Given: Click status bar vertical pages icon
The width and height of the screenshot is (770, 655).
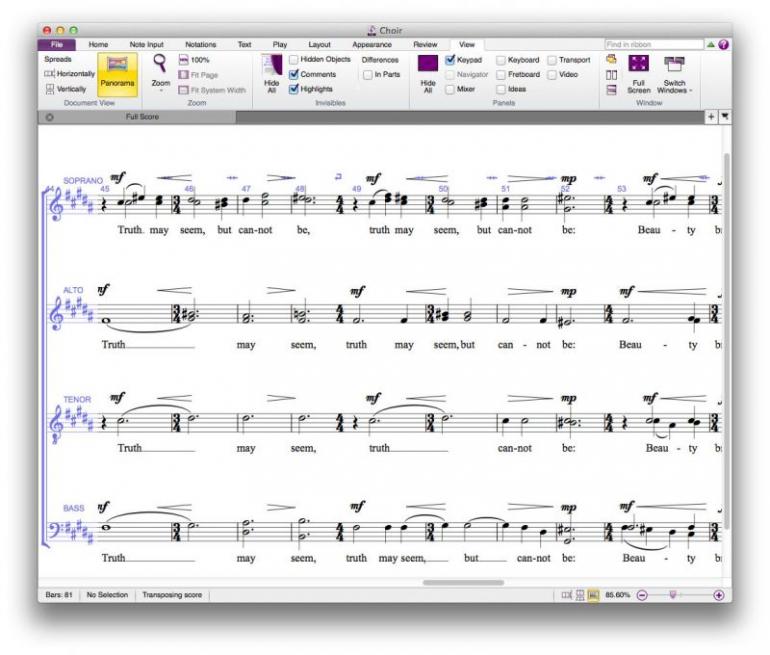Looking at the screenshot, I should tap(580, 595).
